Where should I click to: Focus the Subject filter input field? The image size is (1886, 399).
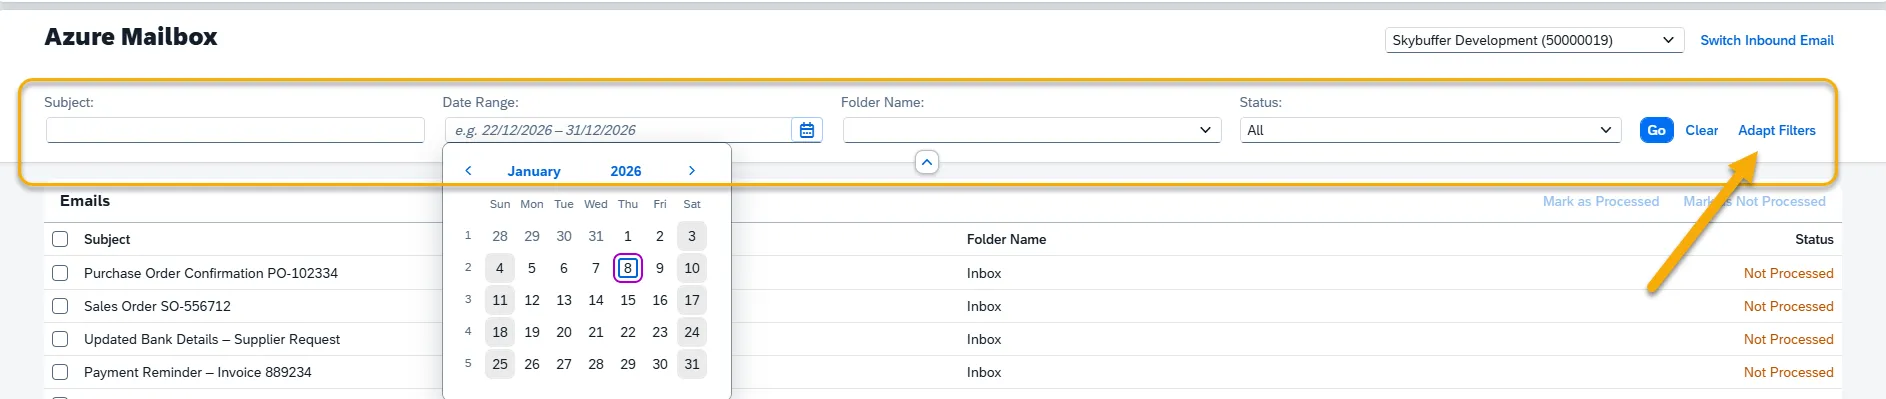point(235,130)
